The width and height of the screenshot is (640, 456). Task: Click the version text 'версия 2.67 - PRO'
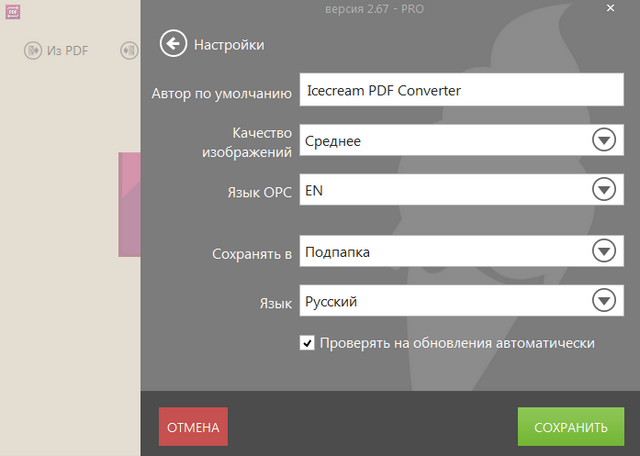[374, 9]
